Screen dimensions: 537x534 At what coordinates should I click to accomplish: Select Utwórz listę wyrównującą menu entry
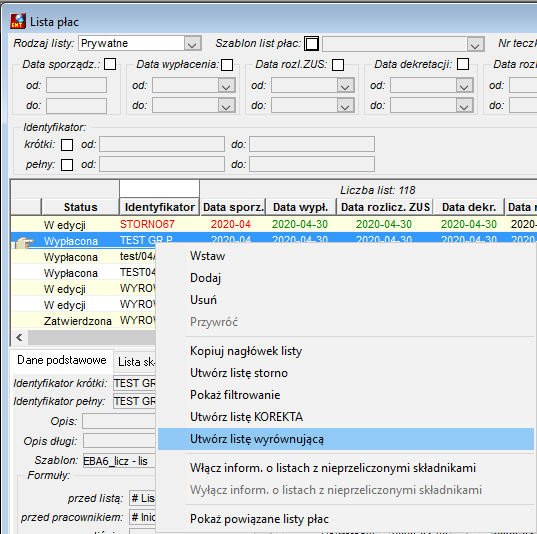coord(346,439)
